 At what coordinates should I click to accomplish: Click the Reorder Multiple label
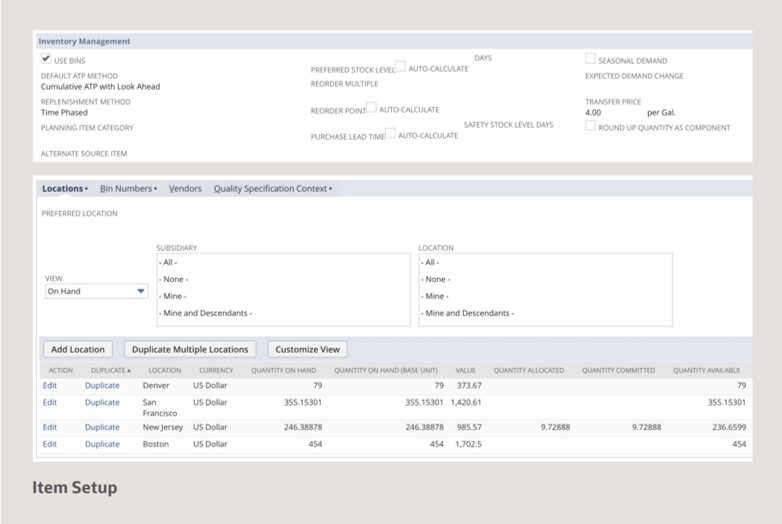pyautogui.click(x=344, y=84)
